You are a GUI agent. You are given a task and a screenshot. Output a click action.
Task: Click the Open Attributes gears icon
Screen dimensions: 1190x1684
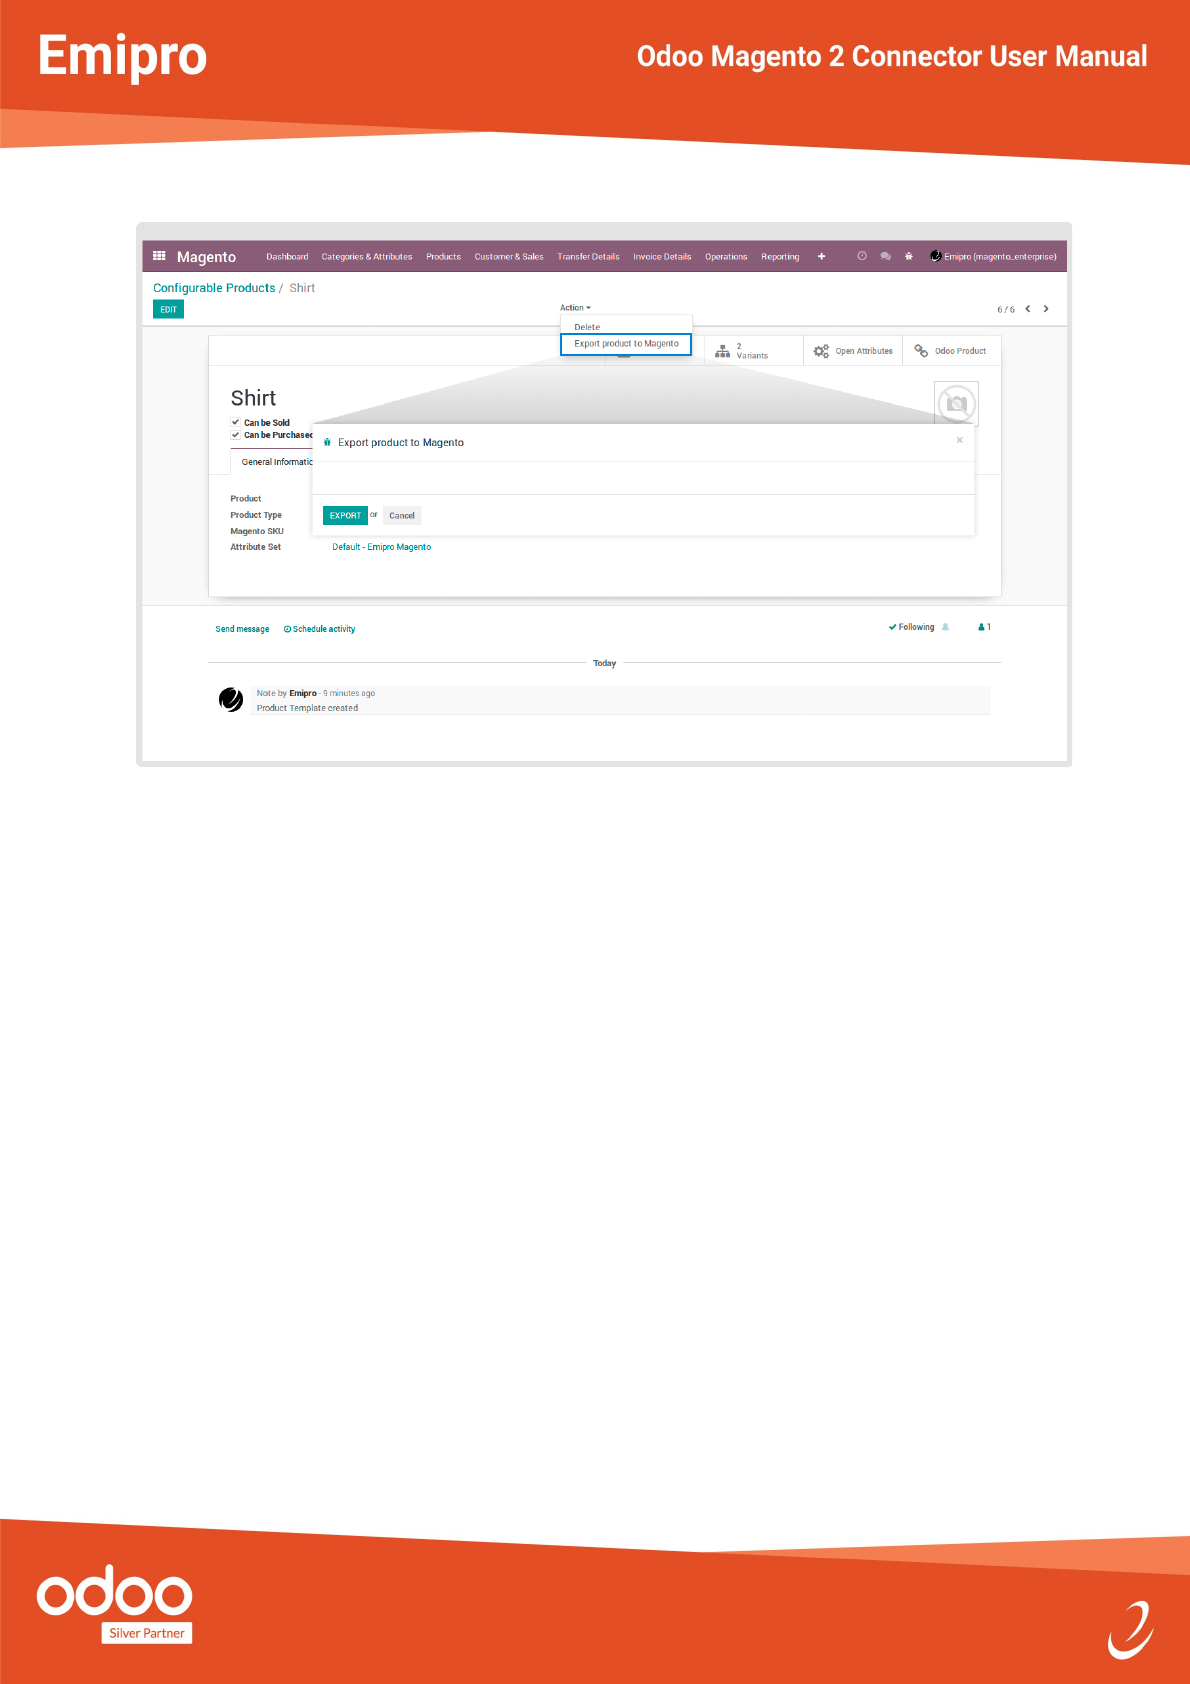click(x=821, y=351)
